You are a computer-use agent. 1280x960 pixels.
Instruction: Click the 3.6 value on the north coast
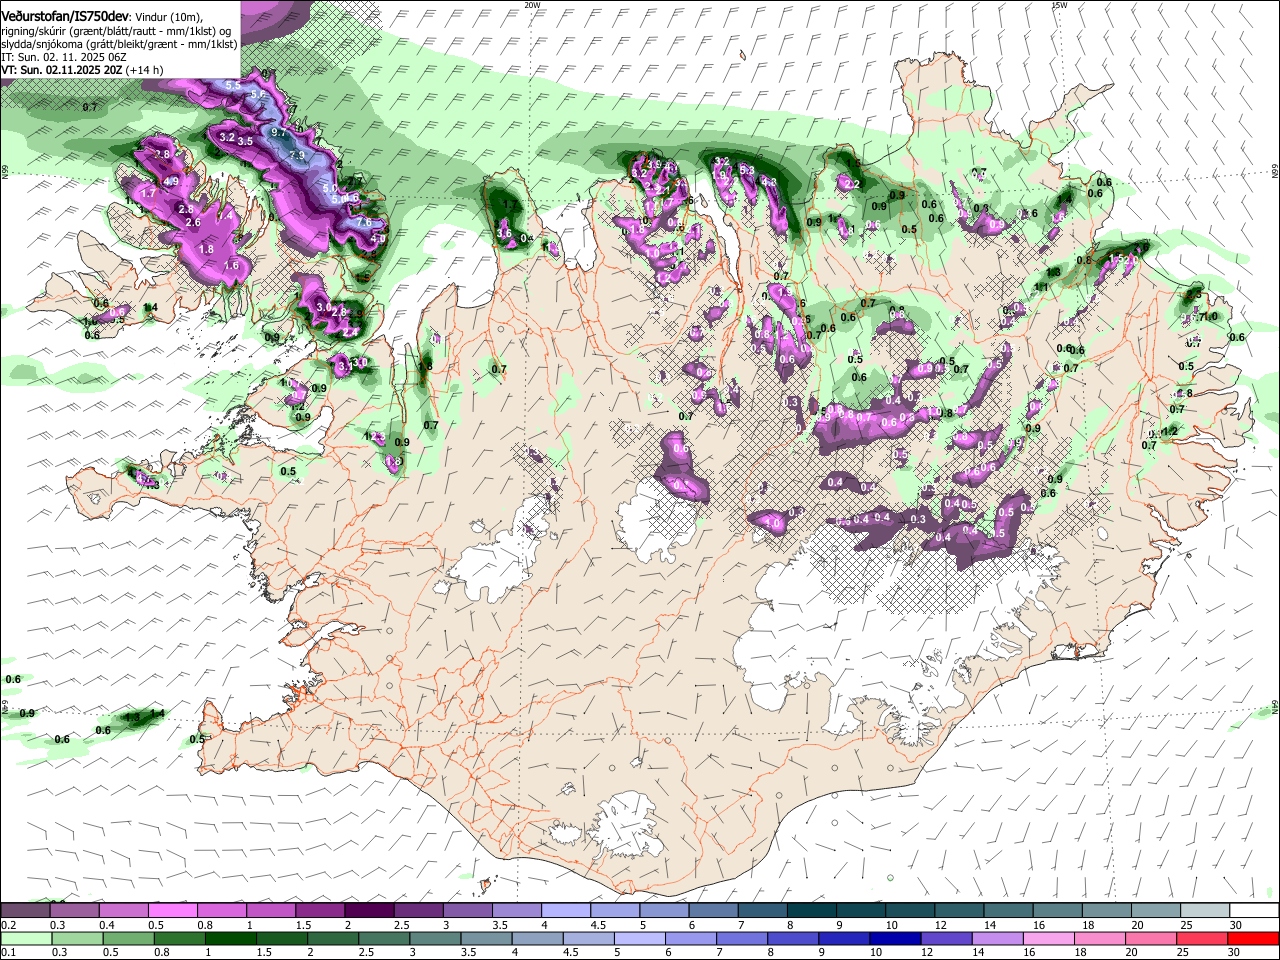(504, 233)
